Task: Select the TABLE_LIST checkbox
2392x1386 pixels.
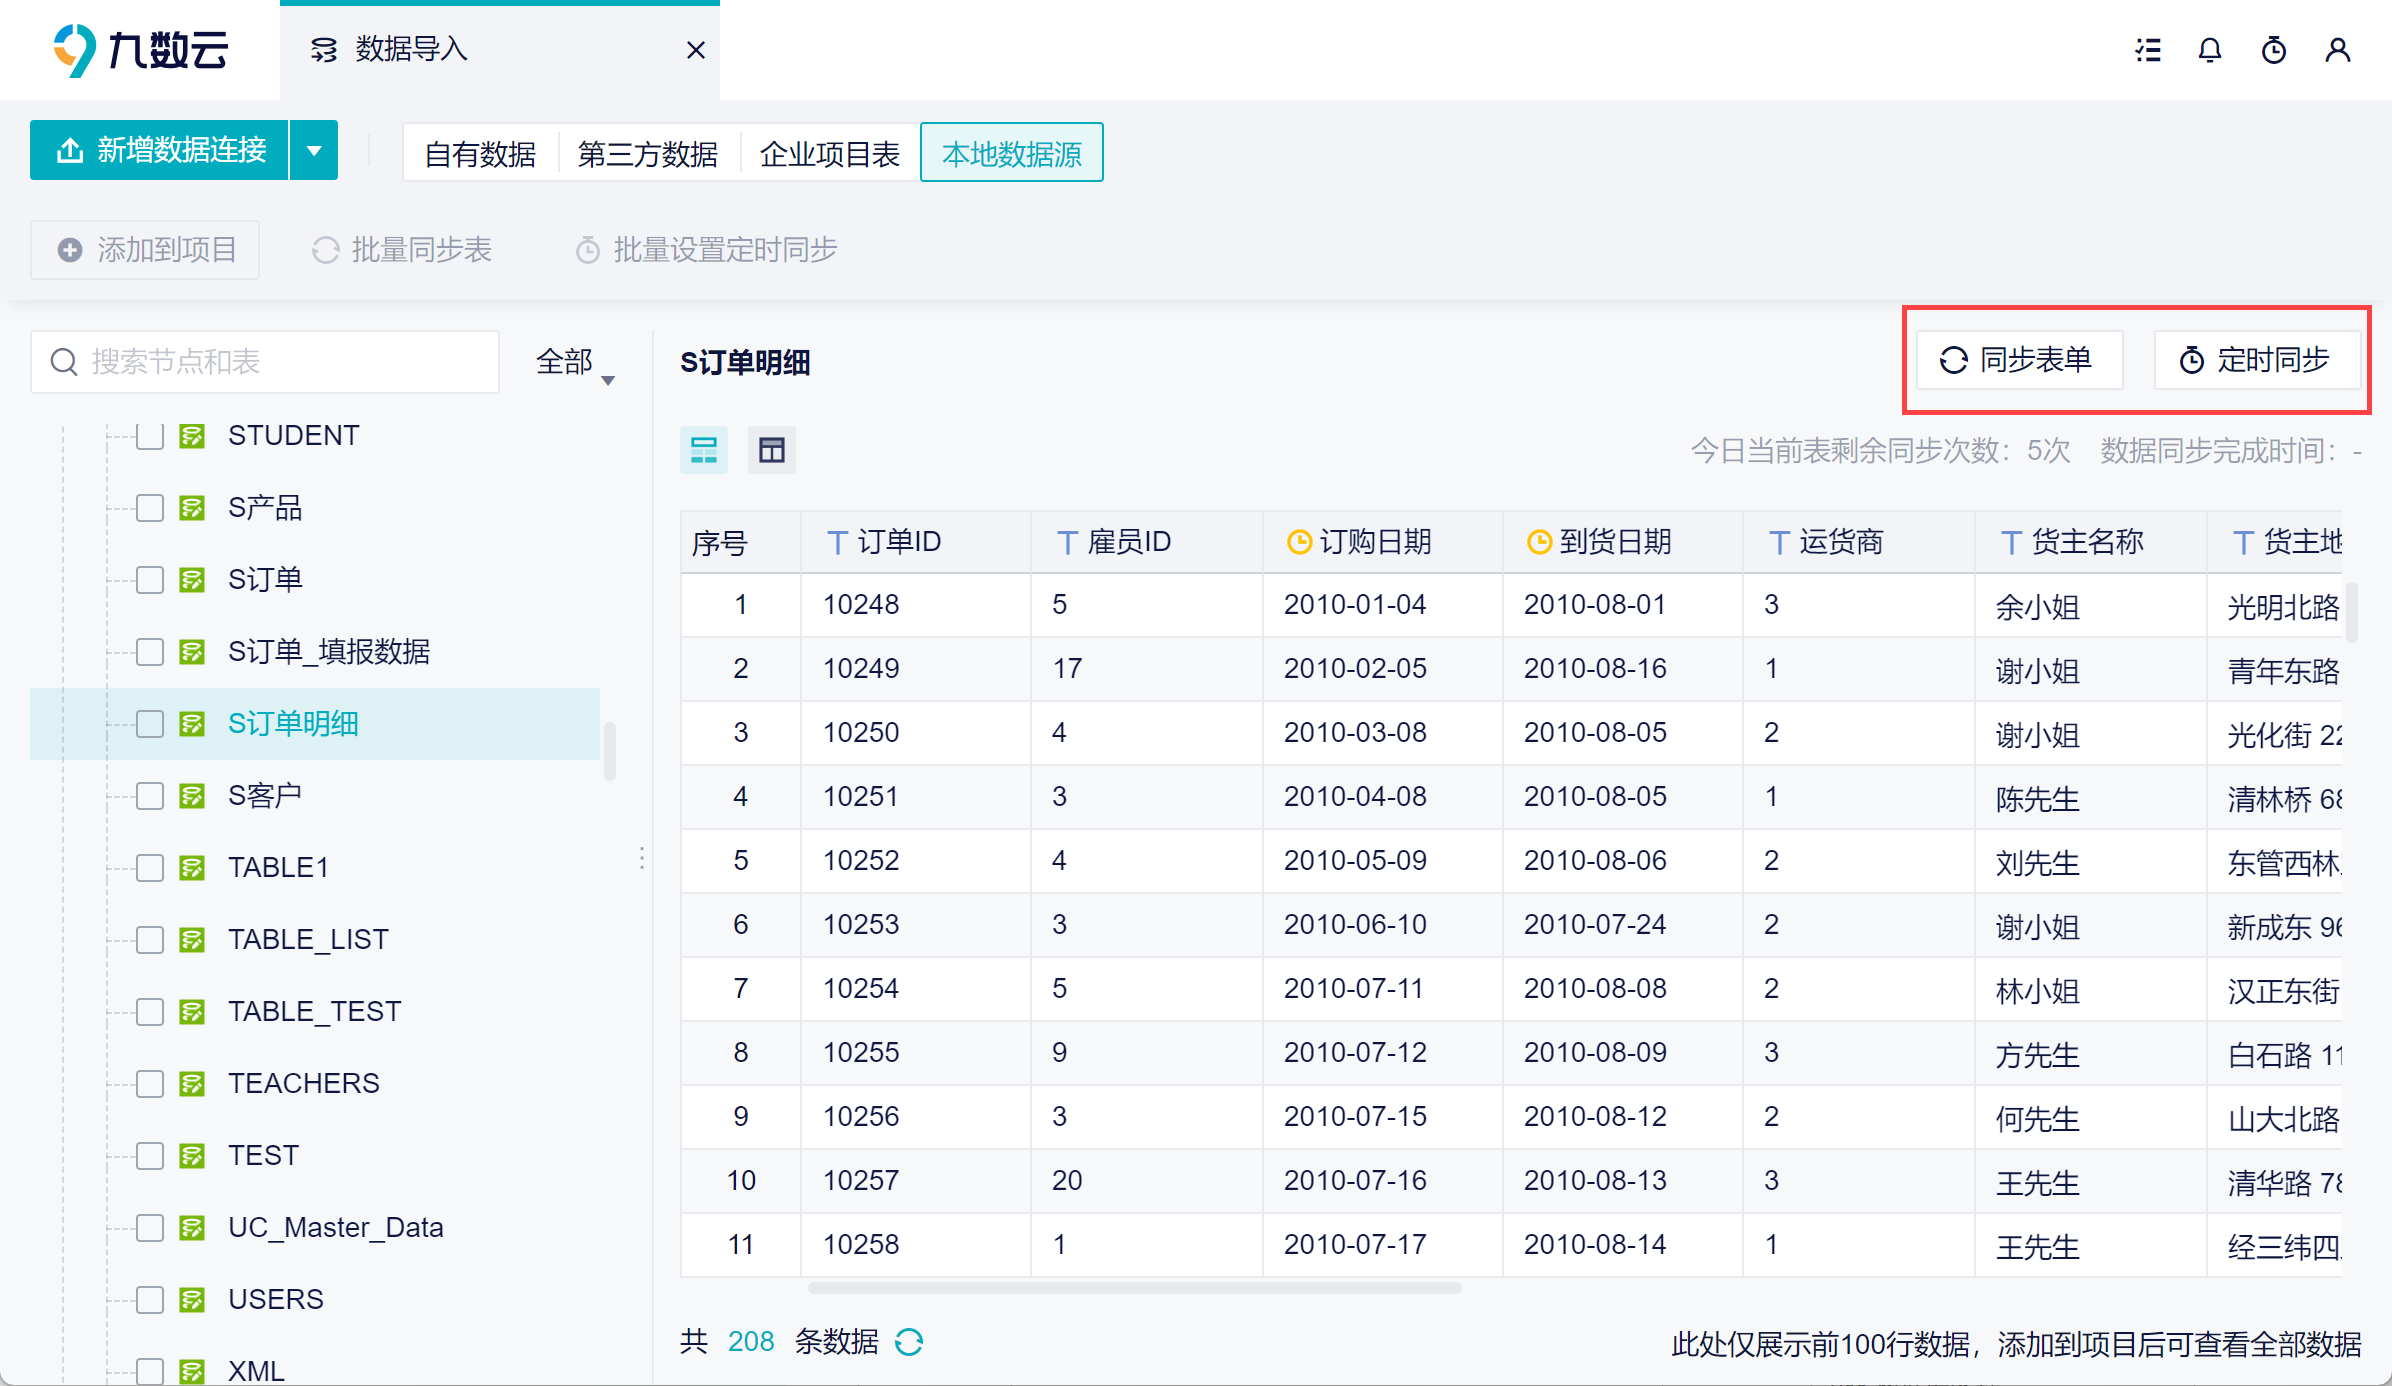Action: tap(150, 940)
